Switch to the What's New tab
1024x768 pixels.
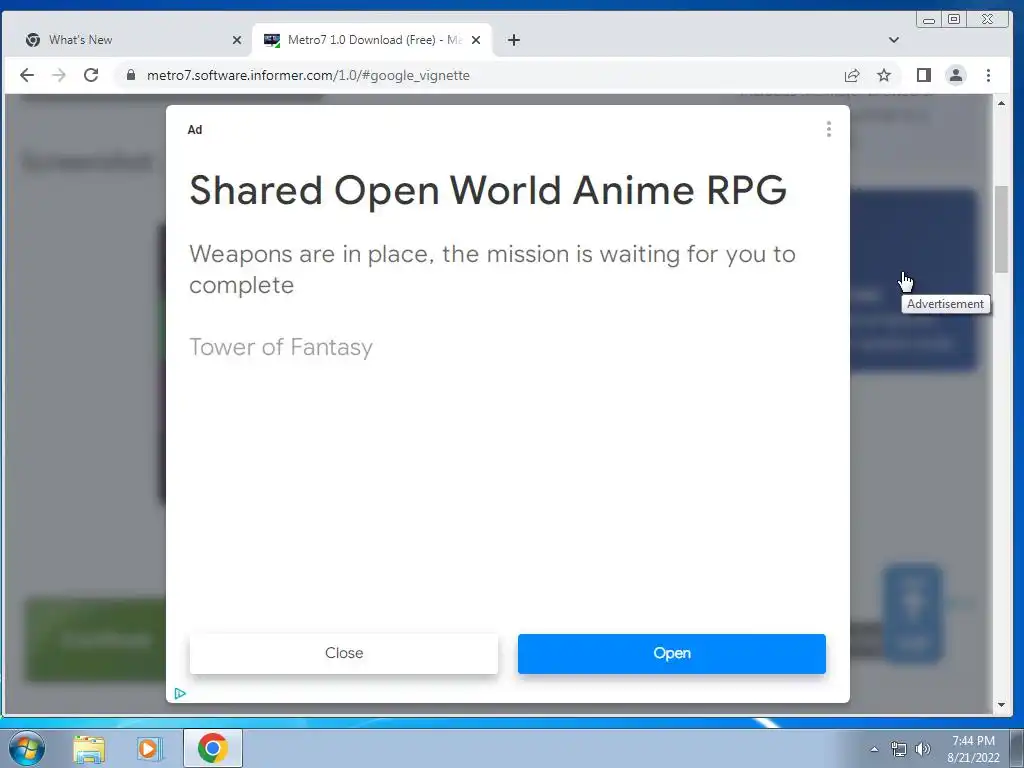click(x=129, y=40)
